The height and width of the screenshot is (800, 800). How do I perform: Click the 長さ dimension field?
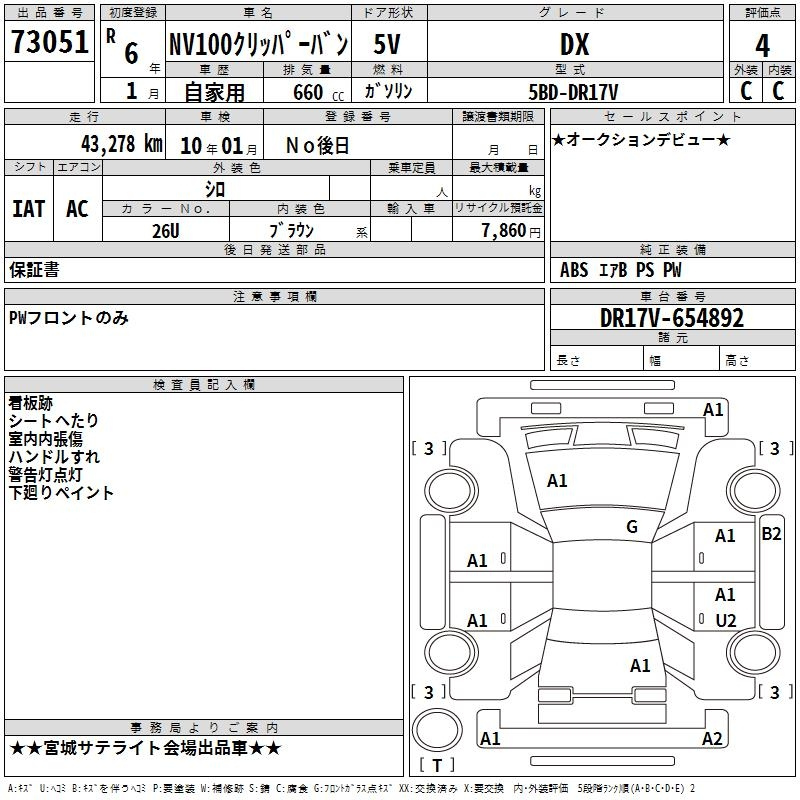coord(596,358)
